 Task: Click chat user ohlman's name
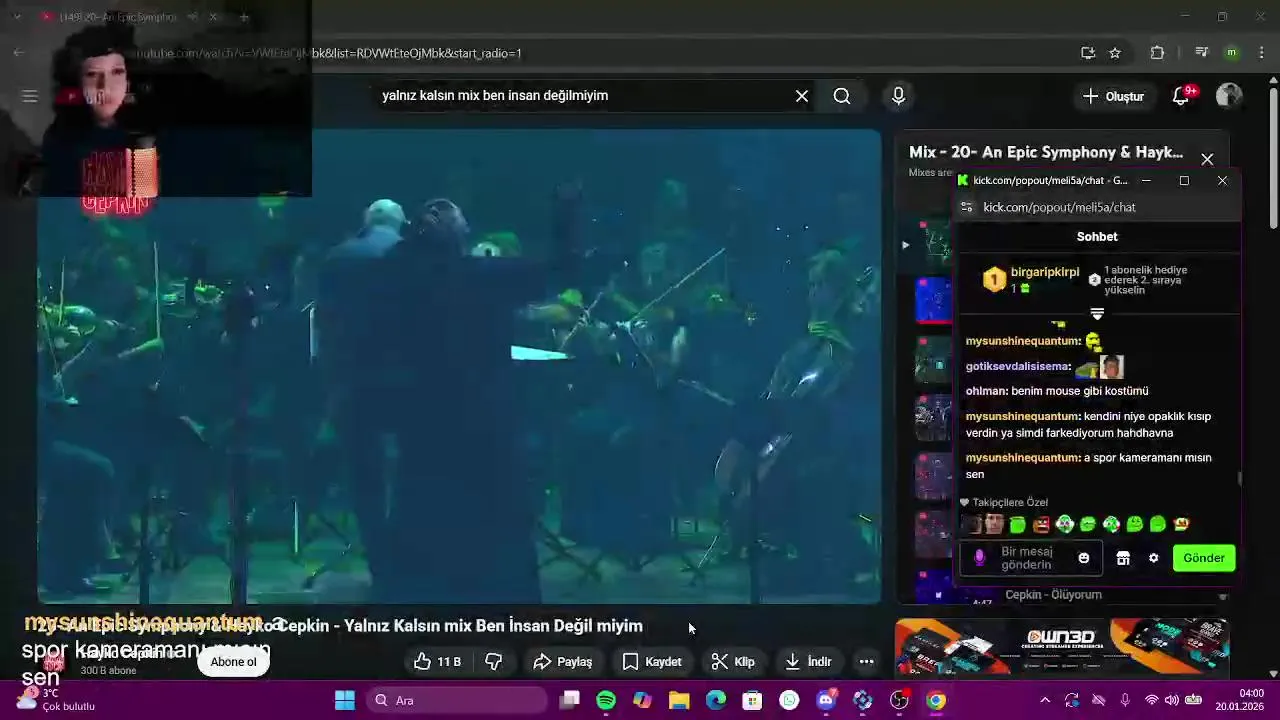point(986,391)
